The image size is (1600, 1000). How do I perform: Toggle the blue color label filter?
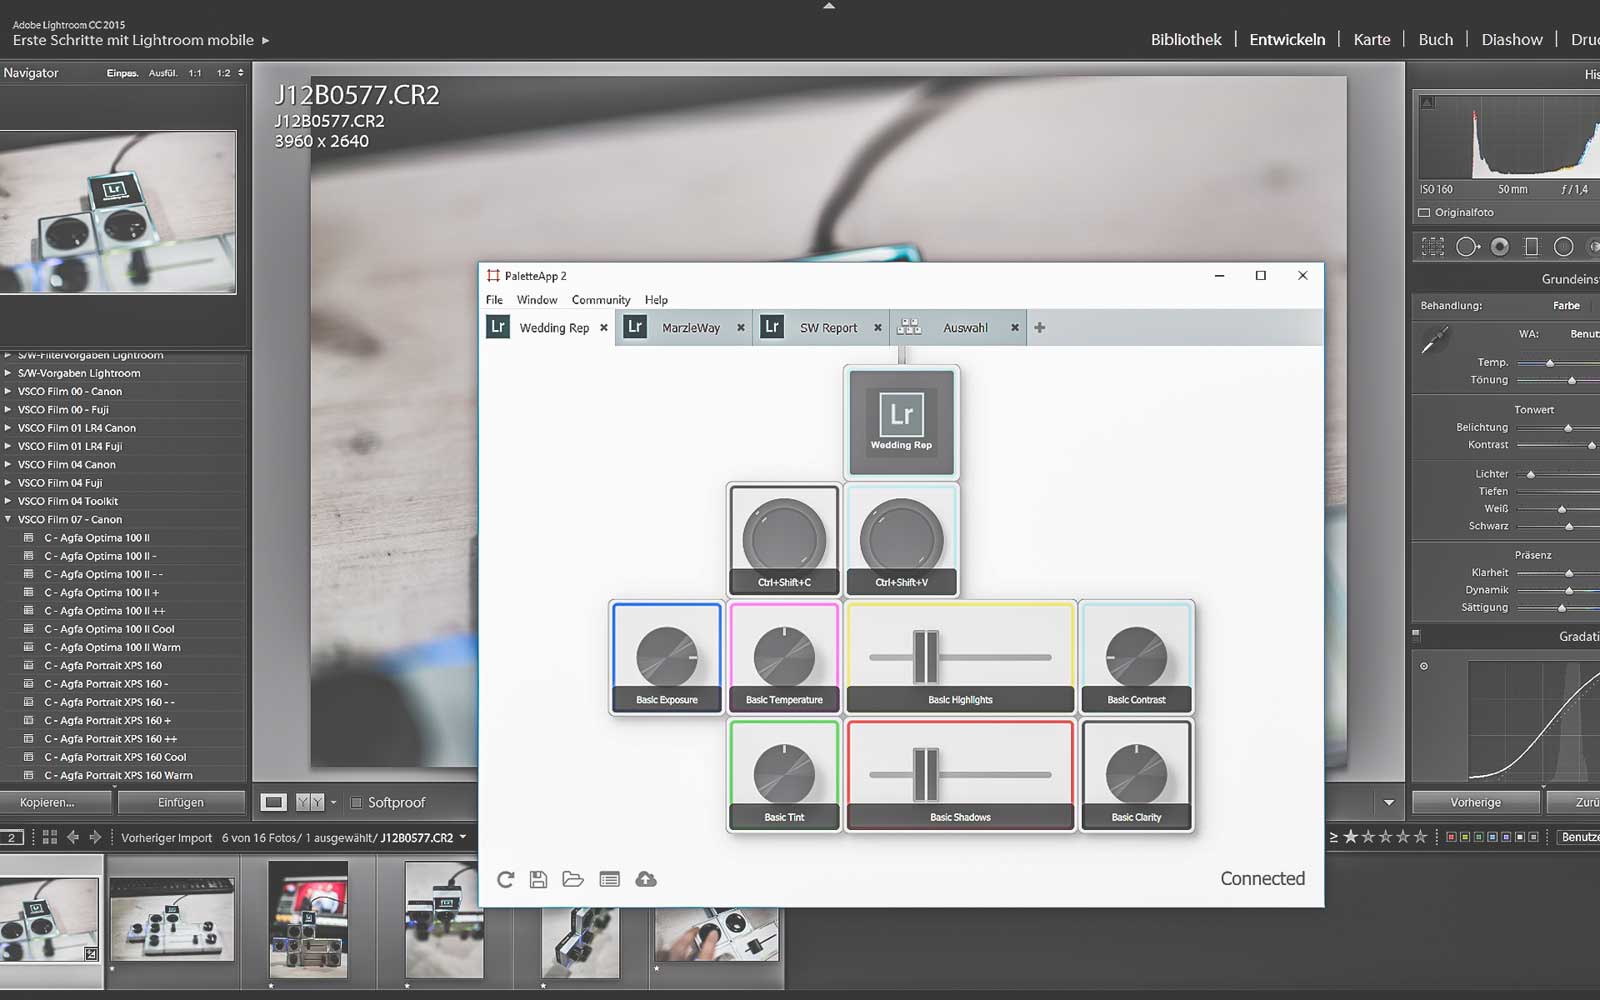coord(1492,837)
